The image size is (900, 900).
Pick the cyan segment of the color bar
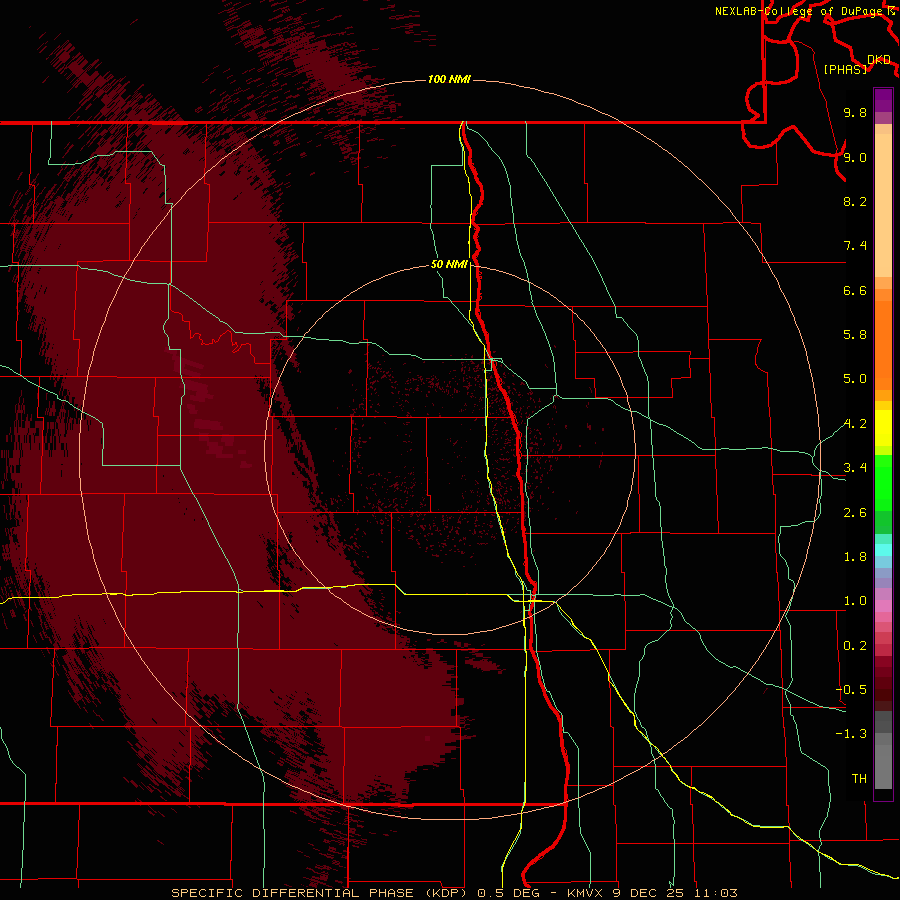pyautogui.click(x=883, y=550)
